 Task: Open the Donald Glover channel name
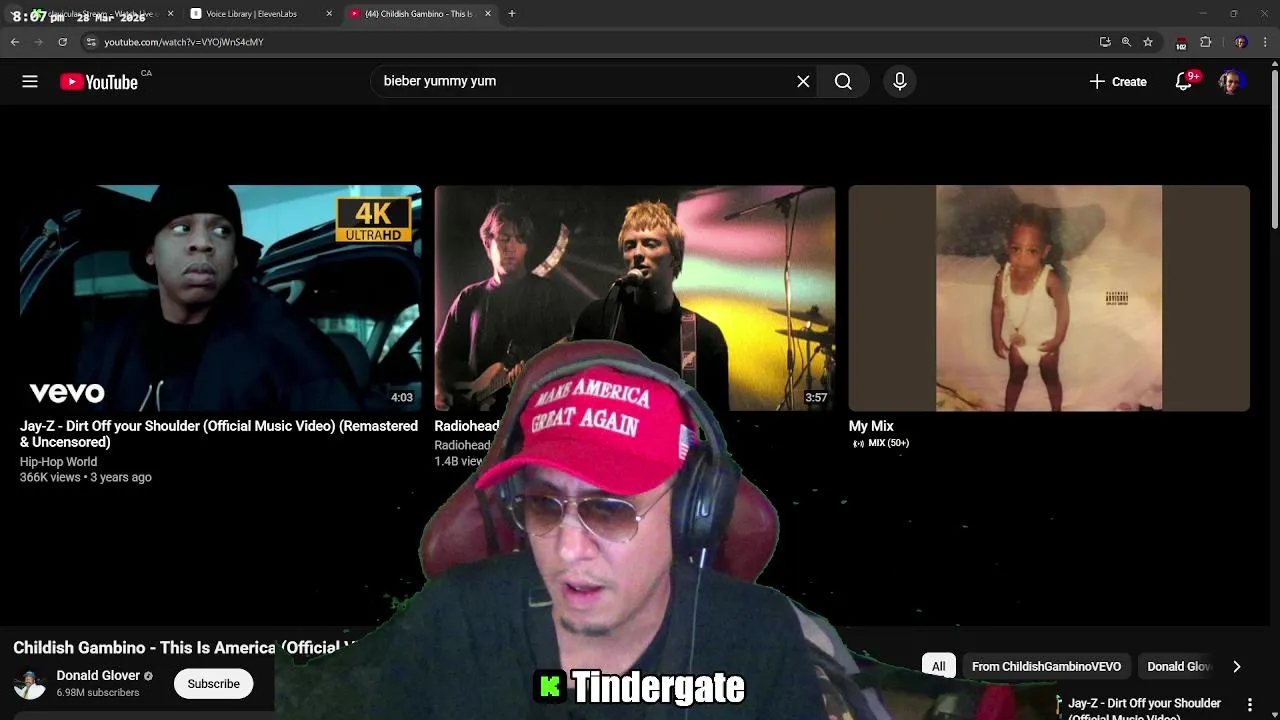click(98, 676)
